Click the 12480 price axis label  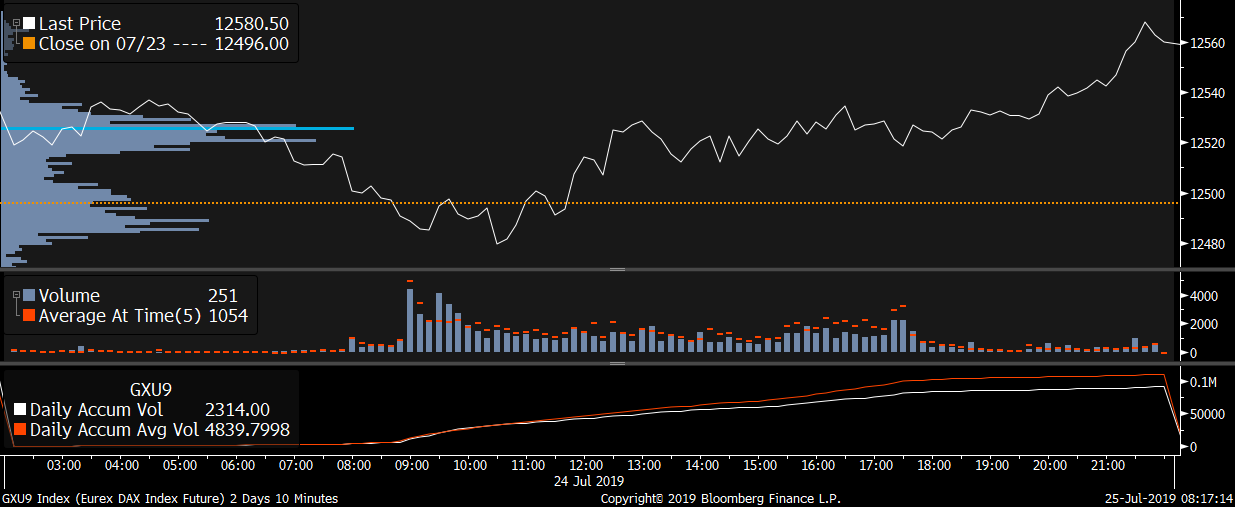pyautogui.click(x=1206, y=243)
